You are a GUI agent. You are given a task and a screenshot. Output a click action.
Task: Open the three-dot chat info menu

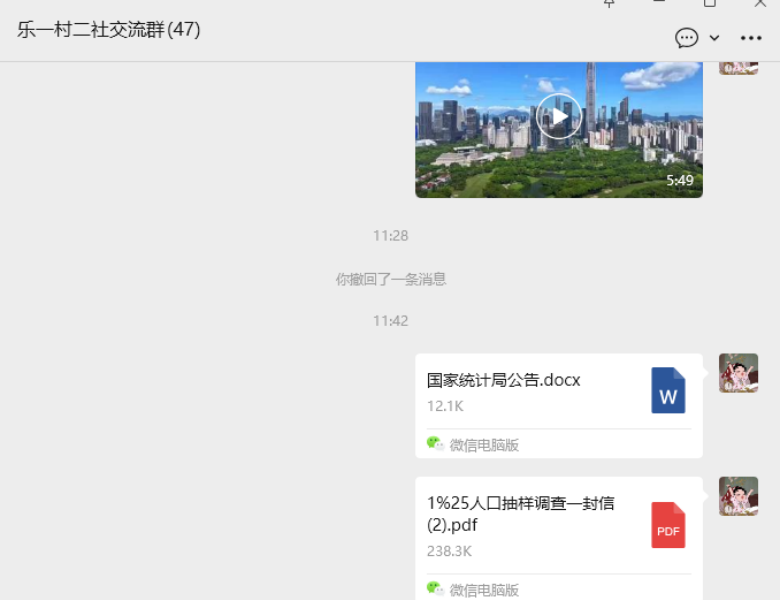[751, 38]
